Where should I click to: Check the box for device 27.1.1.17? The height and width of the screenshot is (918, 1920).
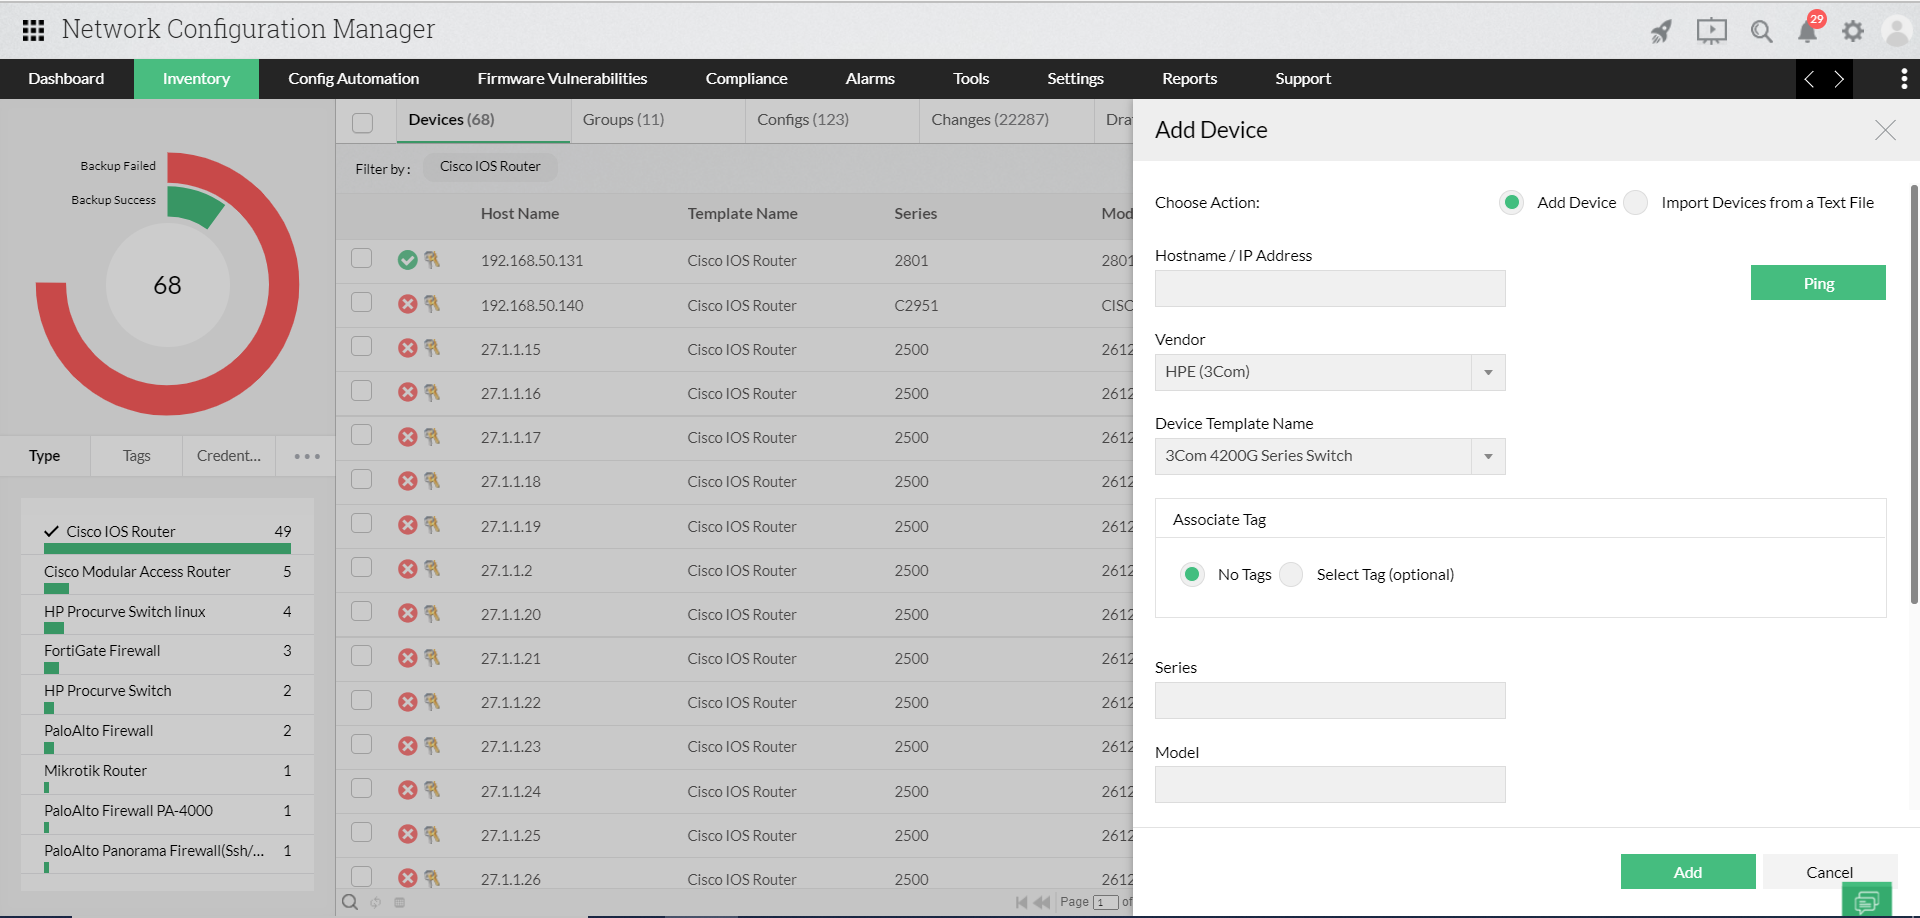pyautogui.click(x=362, y=435)
